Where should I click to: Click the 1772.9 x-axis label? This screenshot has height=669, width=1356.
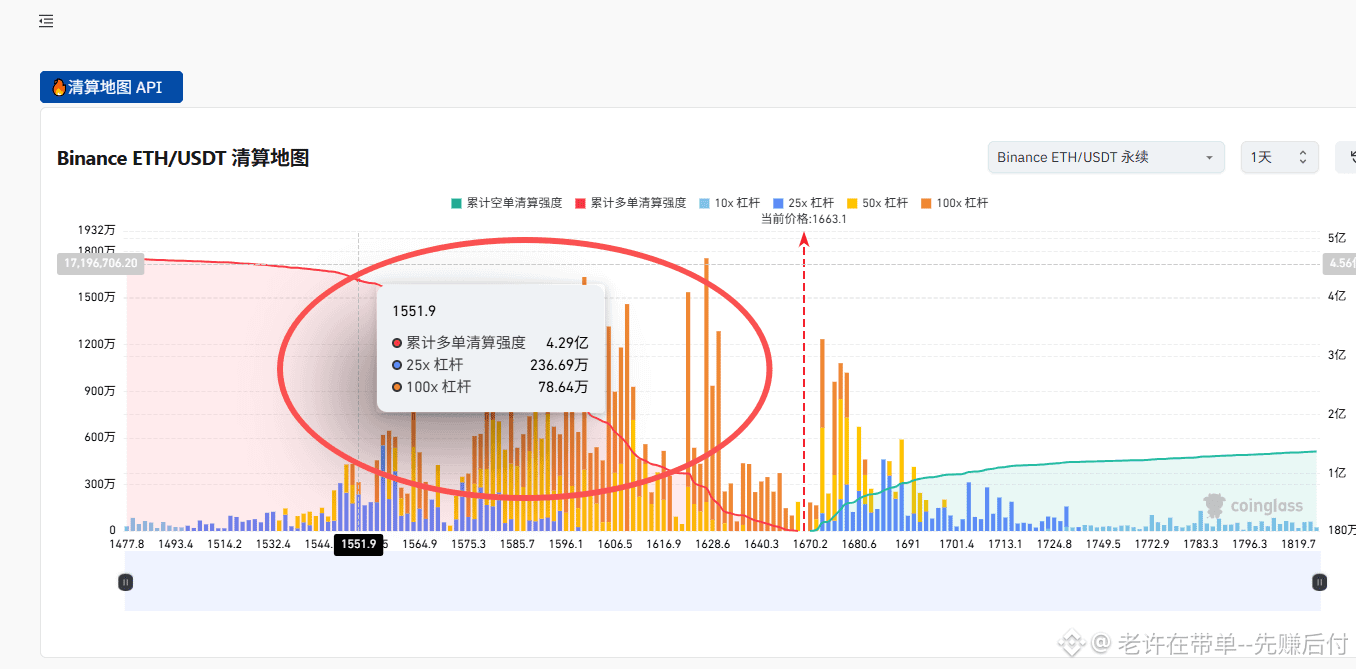[x=1152, y=544]
